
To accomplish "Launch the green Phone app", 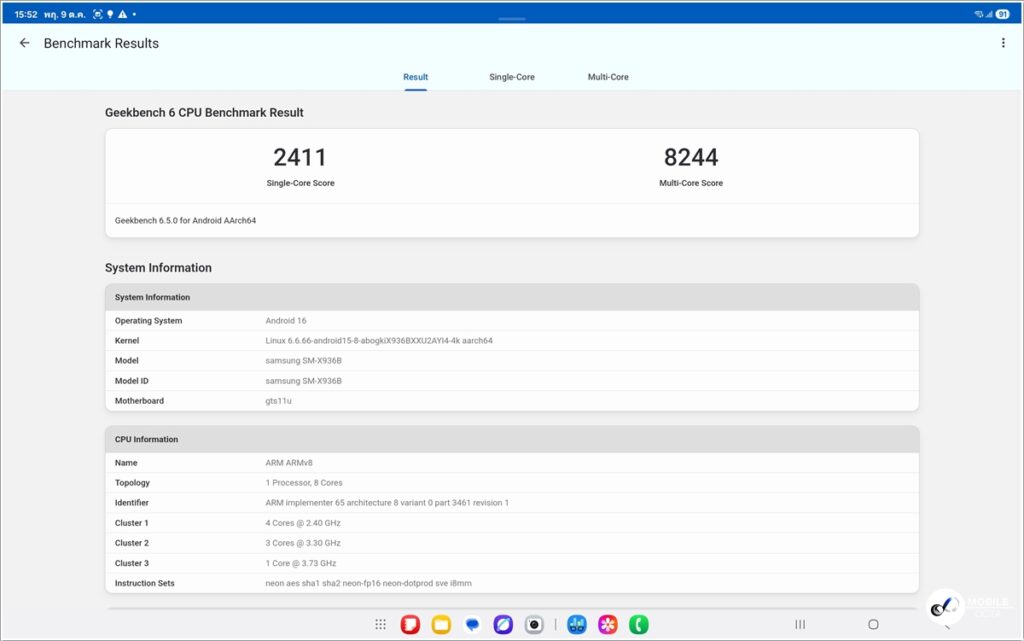I will (638, 624).
